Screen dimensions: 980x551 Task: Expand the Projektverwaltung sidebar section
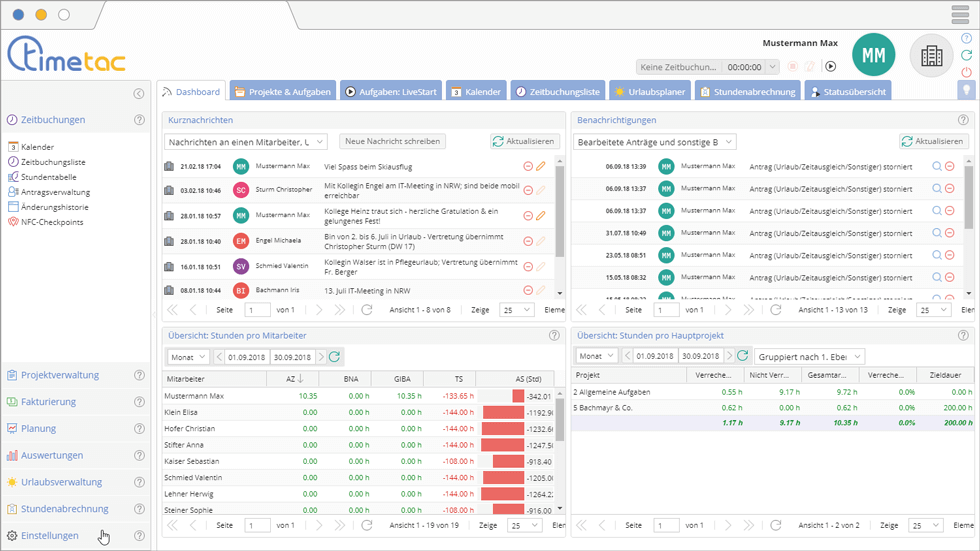click(60, 375)
